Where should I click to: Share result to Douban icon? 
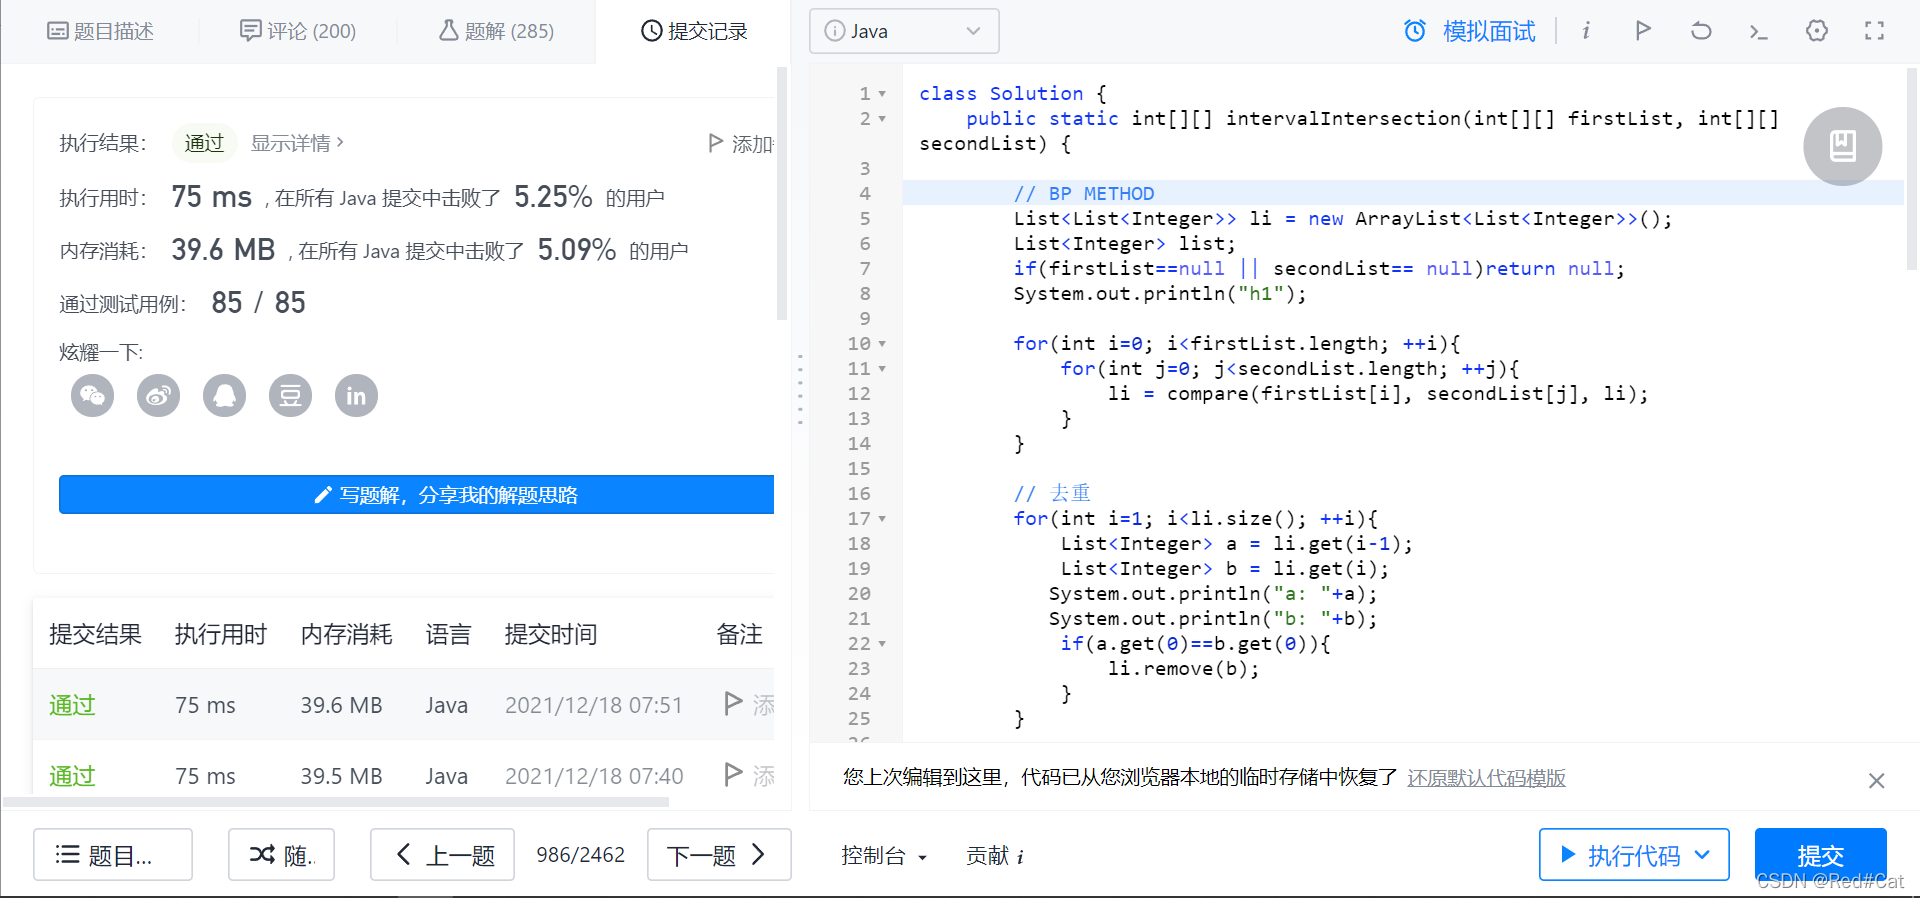point(291,396)
